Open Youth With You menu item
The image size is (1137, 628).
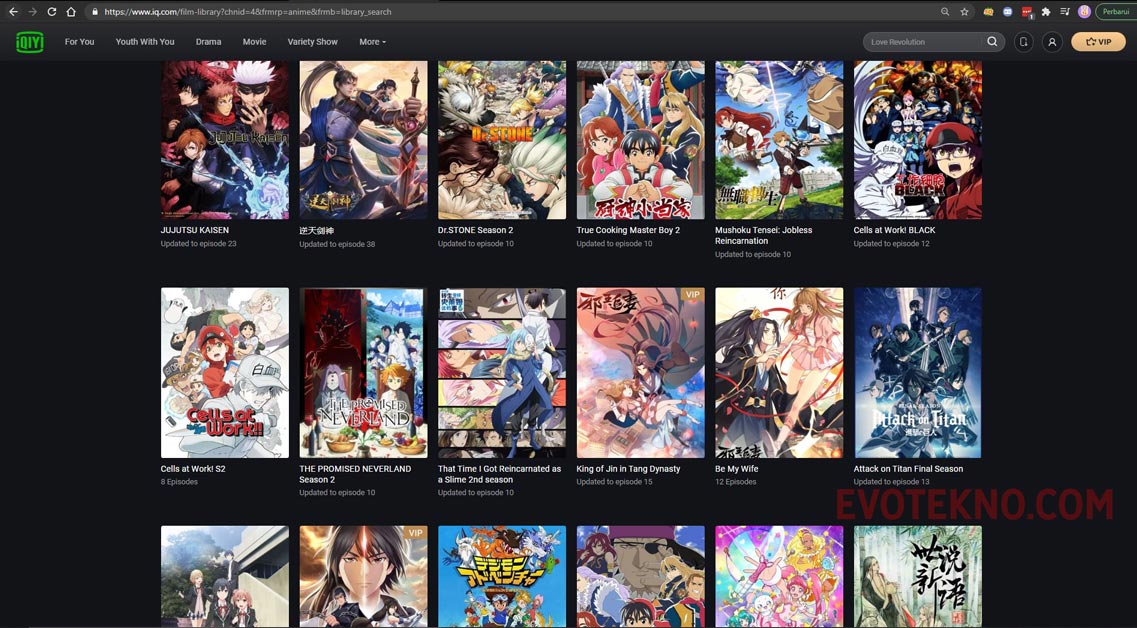point(145,42)
